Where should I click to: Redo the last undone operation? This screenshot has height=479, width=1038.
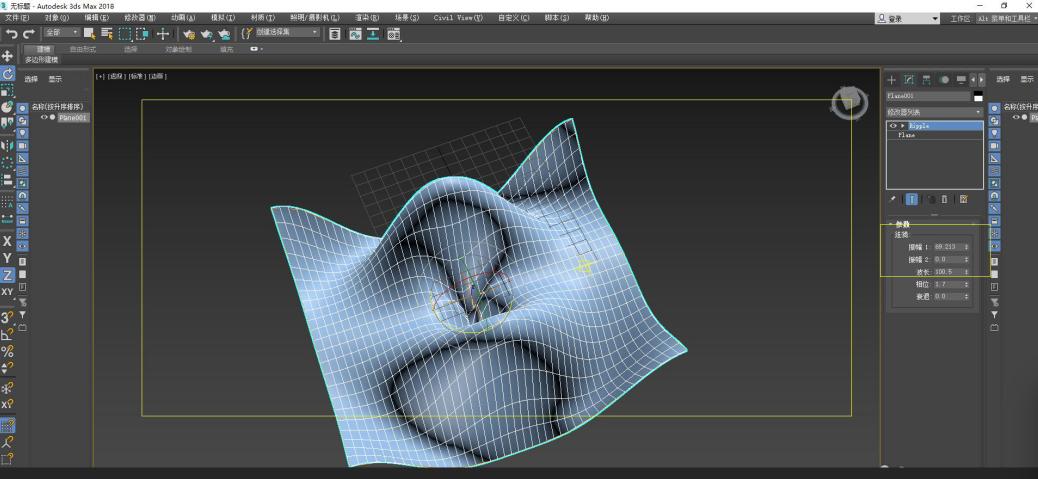click(x=28, y=34)
